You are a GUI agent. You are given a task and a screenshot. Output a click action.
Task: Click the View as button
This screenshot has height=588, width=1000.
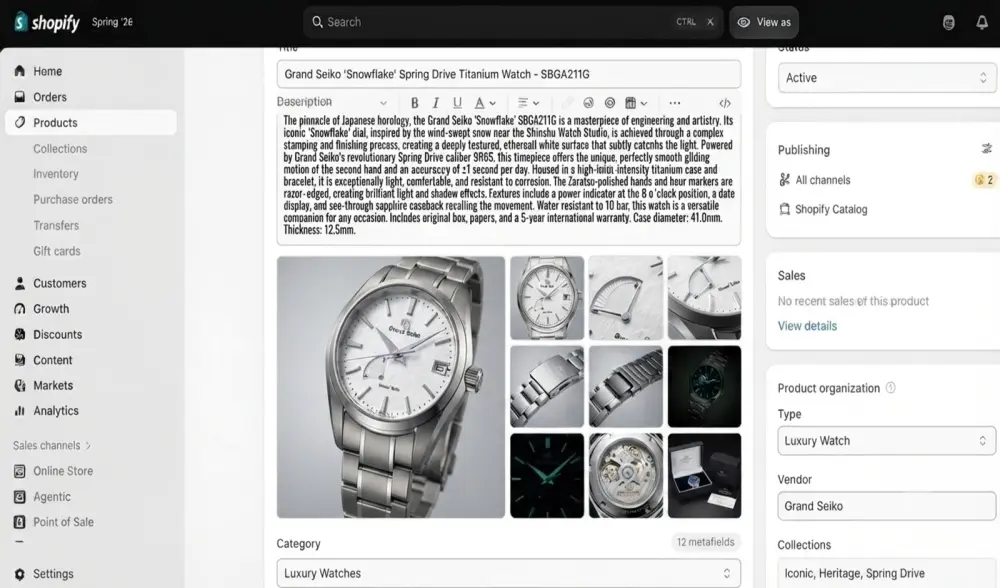(x=763, y=22)
